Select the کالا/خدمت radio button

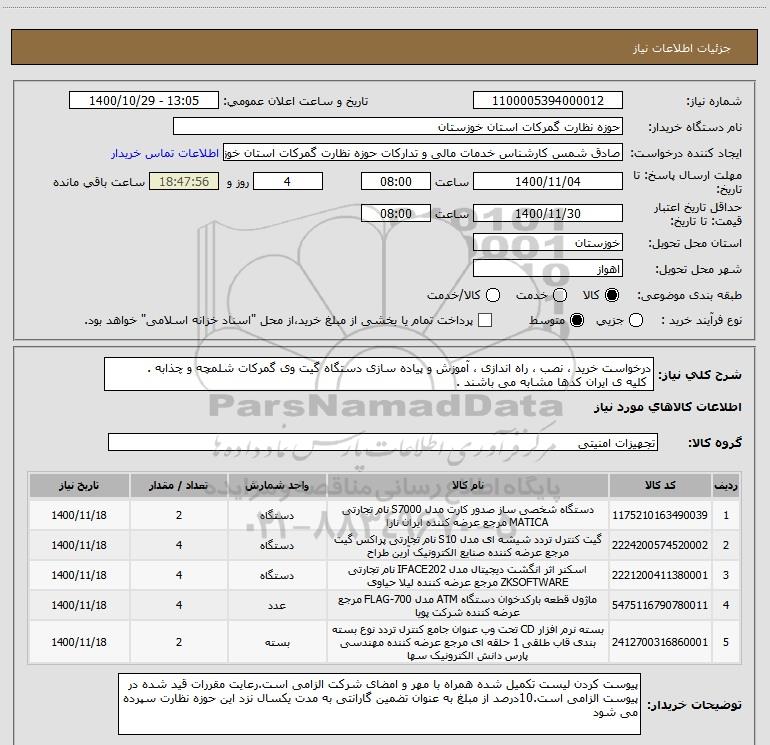[x=493, y=295]
